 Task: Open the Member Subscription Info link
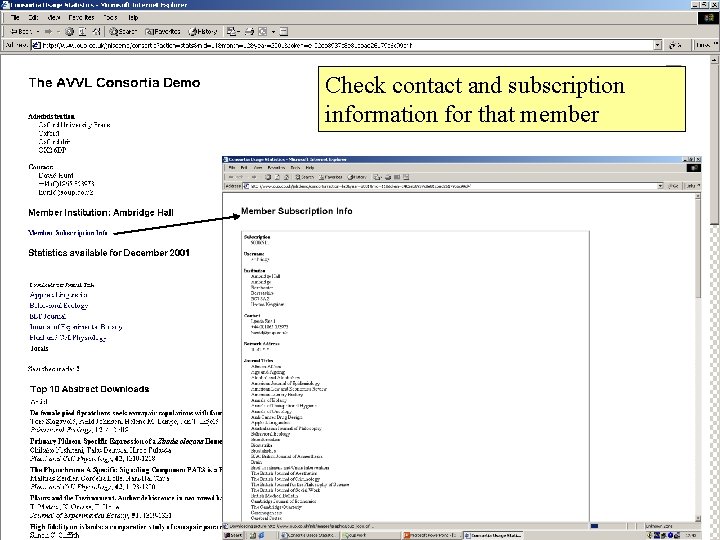pos(68,233)
